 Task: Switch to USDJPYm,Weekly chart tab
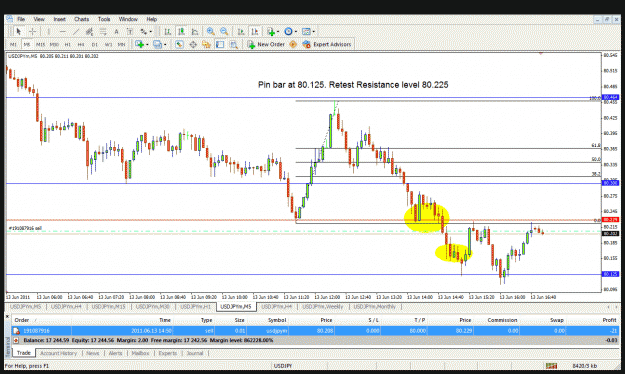(x=322, y=307)
